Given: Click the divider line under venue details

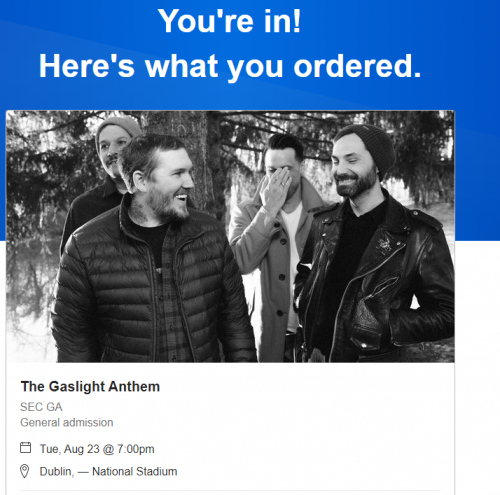Looking at the screenshot, I should tap(230, 490).
